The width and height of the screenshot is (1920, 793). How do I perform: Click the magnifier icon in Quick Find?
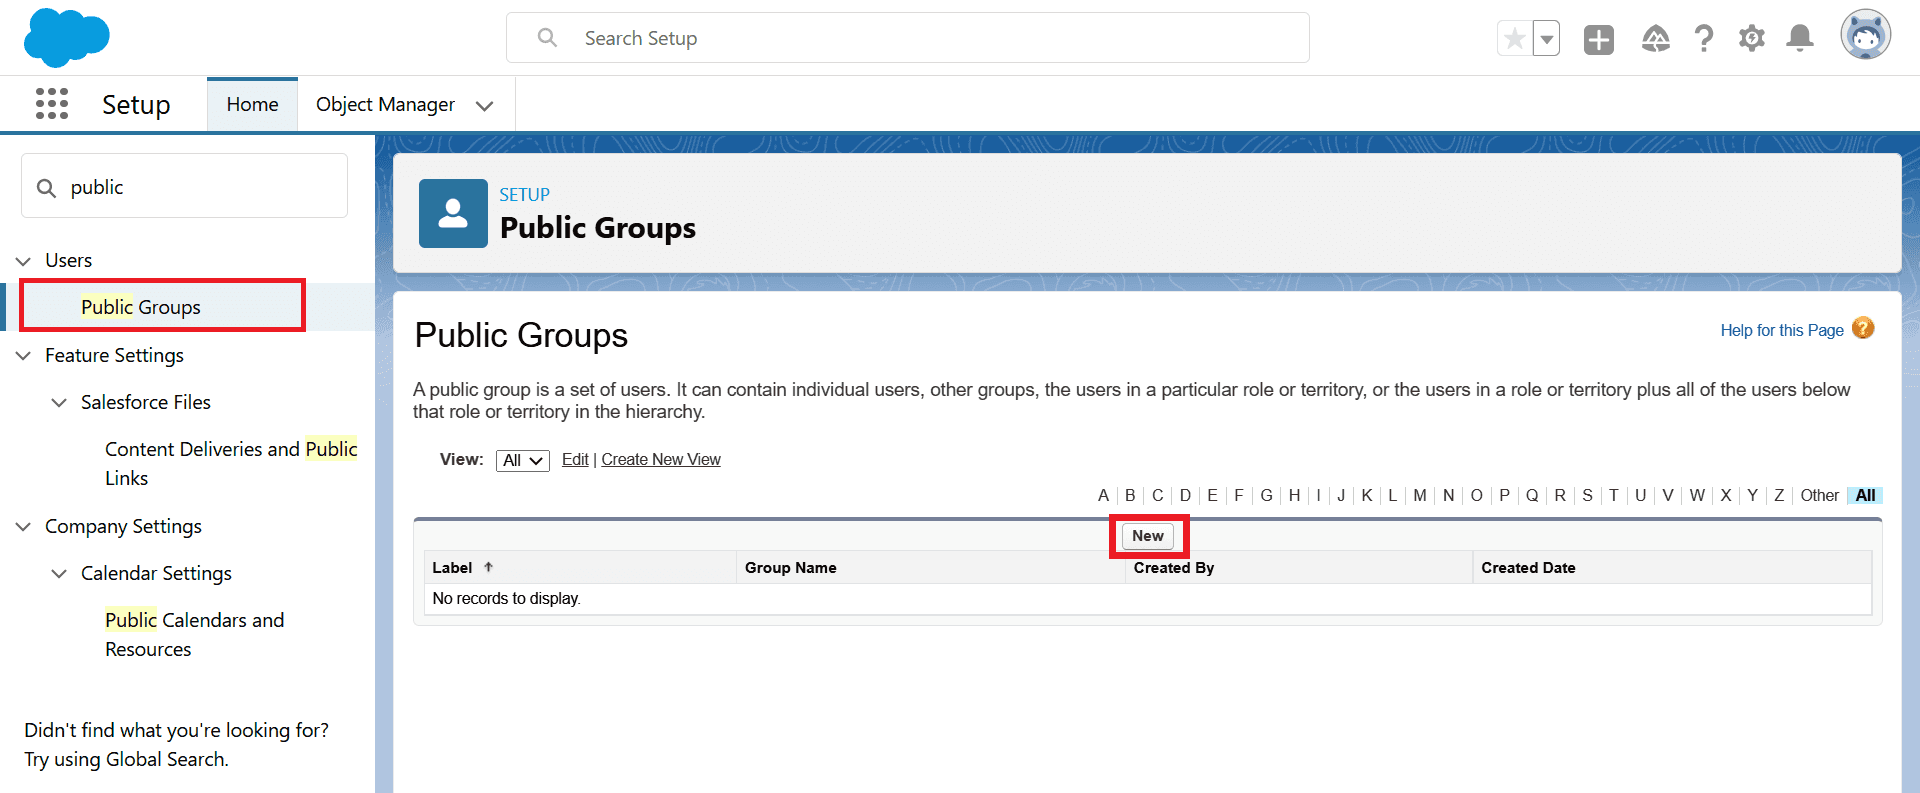[46, 188]
